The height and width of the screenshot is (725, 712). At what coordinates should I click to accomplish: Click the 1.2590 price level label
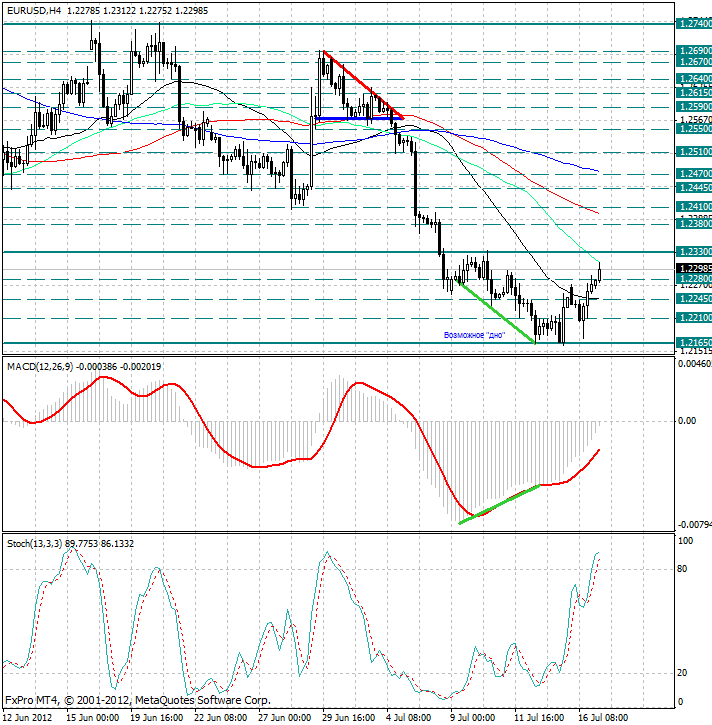point(694,107)
